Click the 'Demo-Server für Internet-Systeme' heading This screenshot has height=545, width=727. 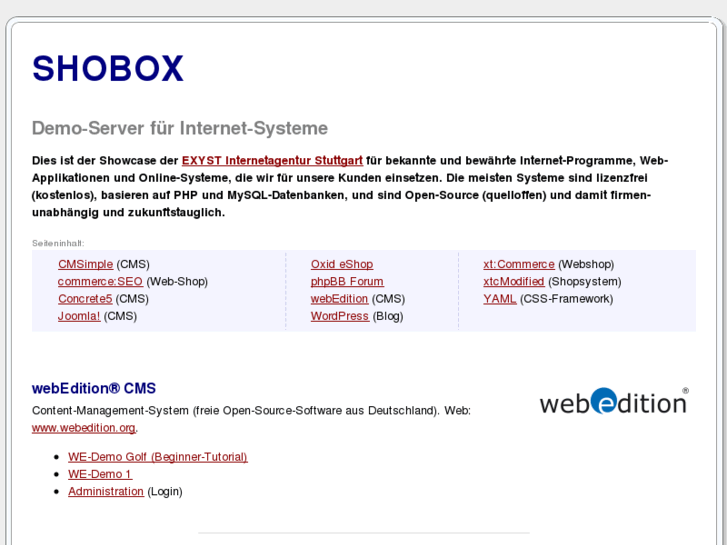tap(179, 128)
